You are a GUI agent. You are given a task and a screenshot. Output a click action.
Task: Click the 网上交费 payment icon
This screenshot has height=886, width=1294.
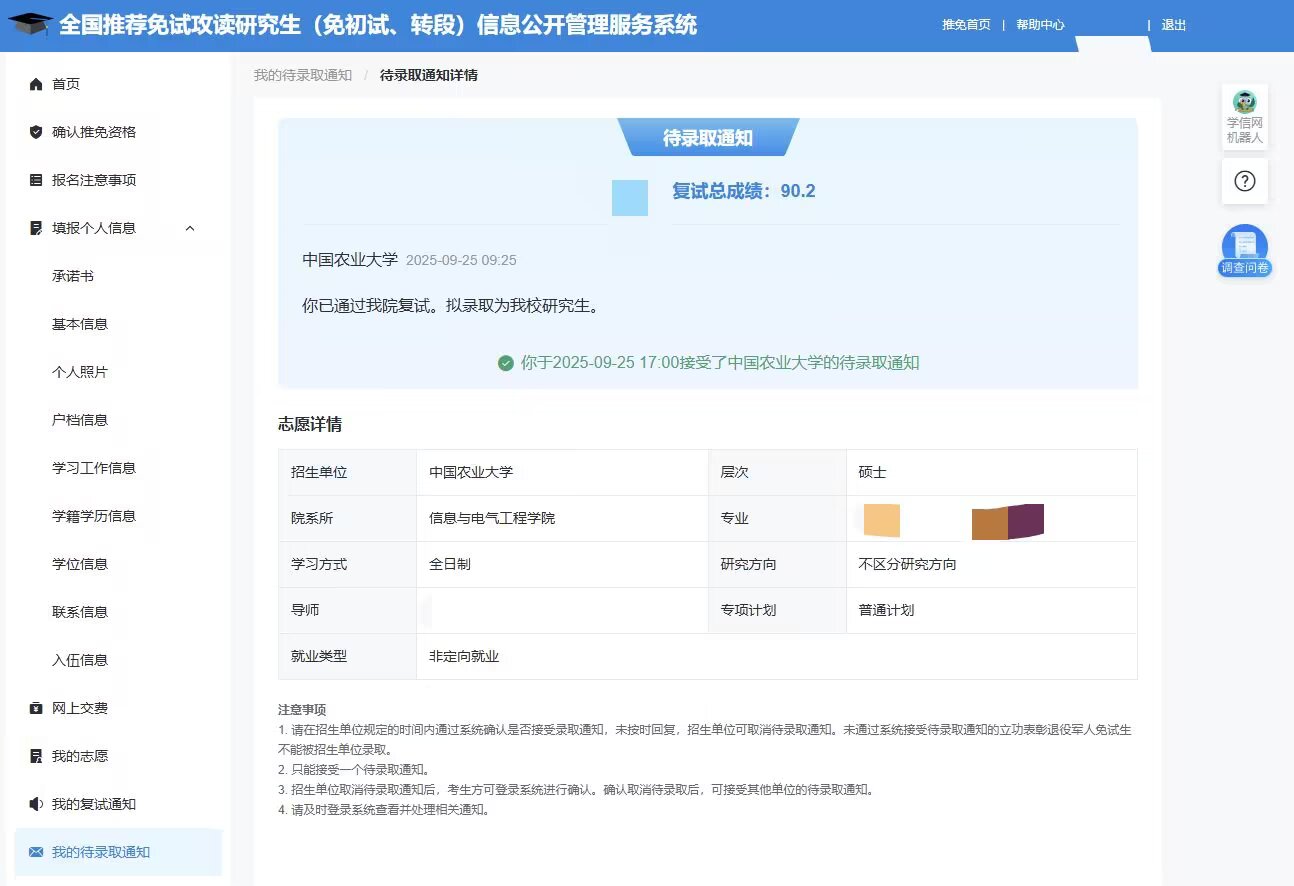36,708
